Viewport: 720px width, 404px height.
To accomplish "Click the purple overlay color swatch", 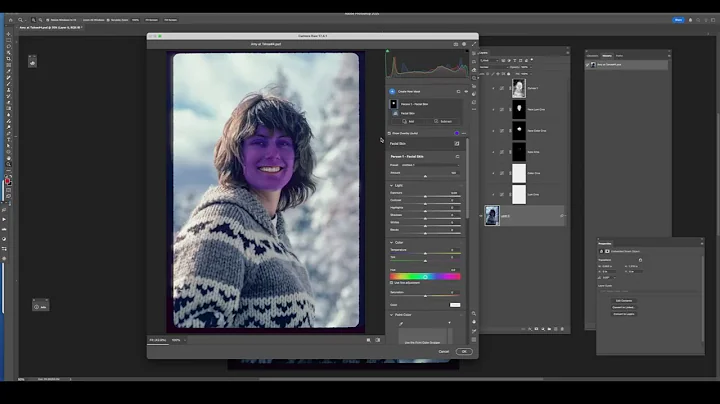I will tap(456, 133).
